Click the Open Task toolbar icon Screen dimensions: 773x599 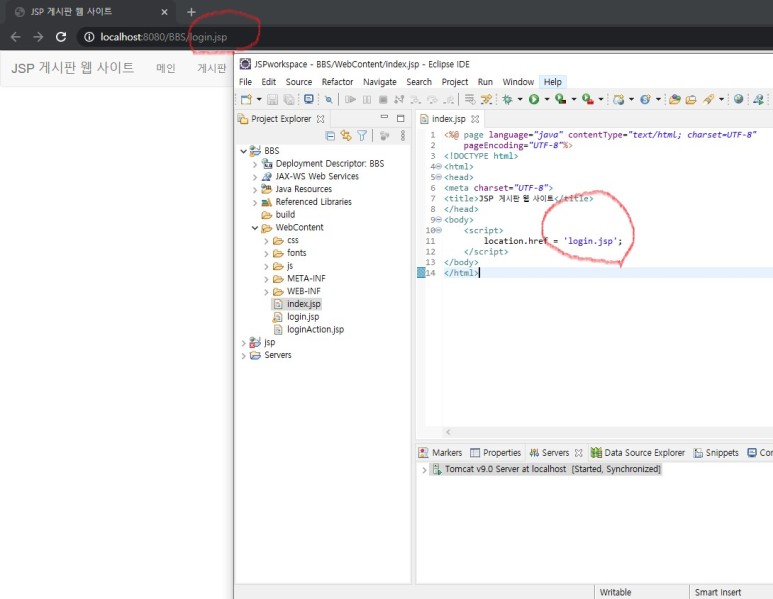[x=691, y=100]
